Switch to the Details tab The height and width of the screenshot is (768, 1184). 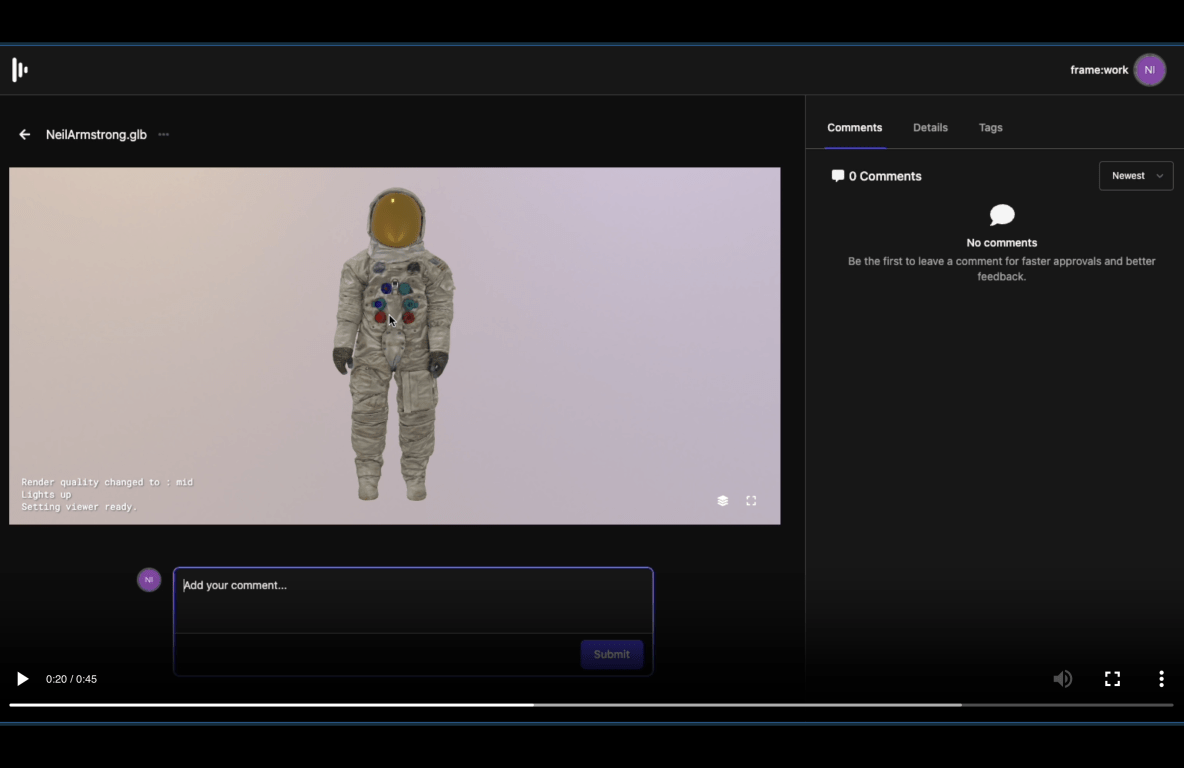point(930,128)
